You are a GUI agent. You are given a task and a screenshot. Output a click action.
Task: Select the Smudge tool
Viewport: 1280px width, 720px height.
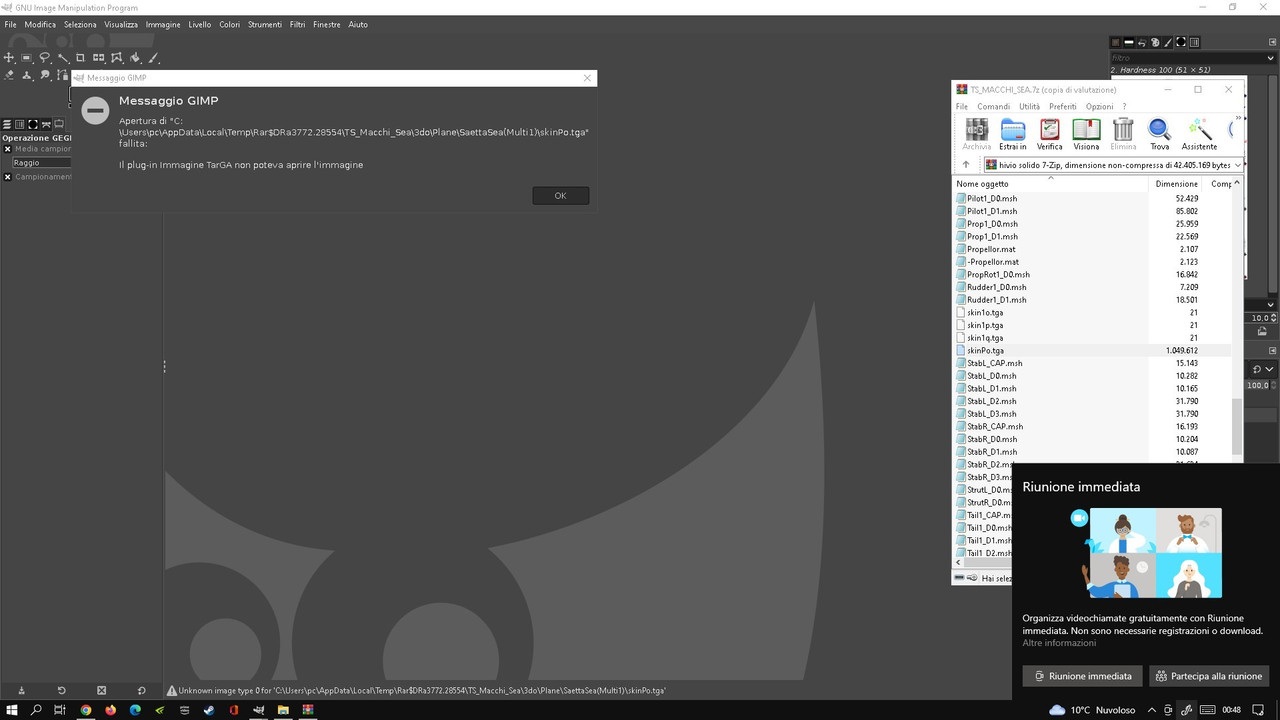pos(45,75)
